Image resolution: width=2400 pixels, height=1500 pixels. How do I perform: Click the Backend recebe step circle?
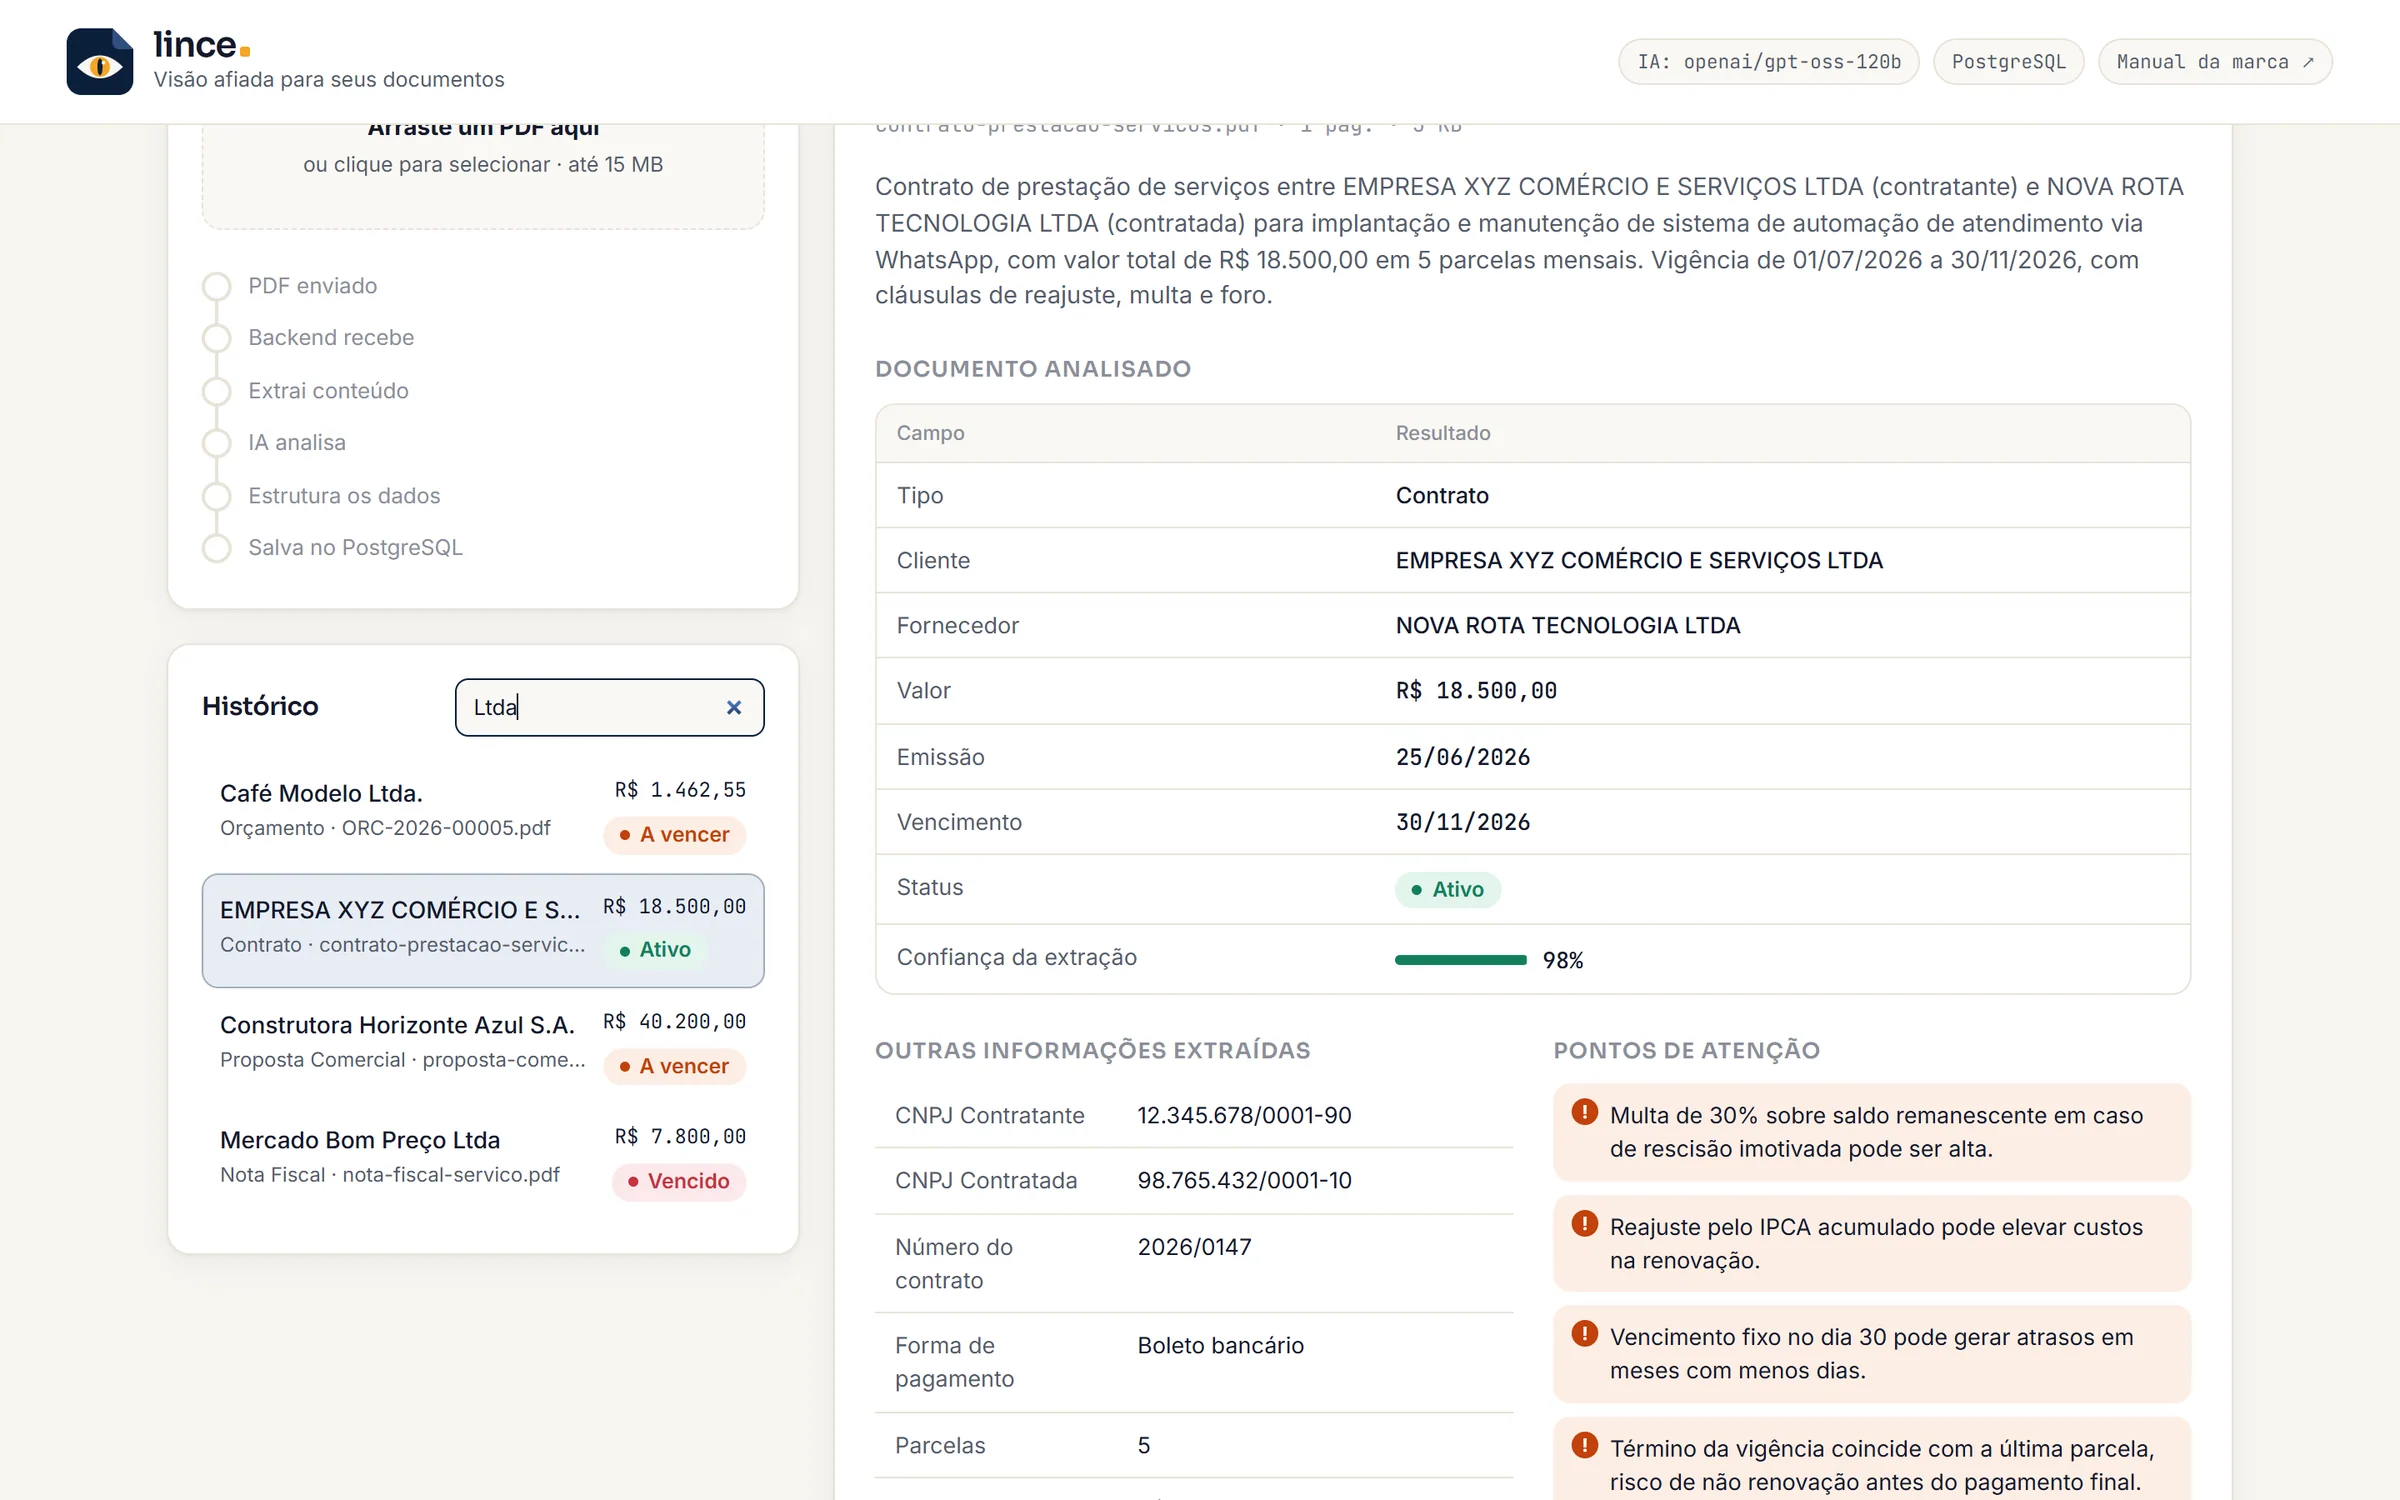coord(216,338)
